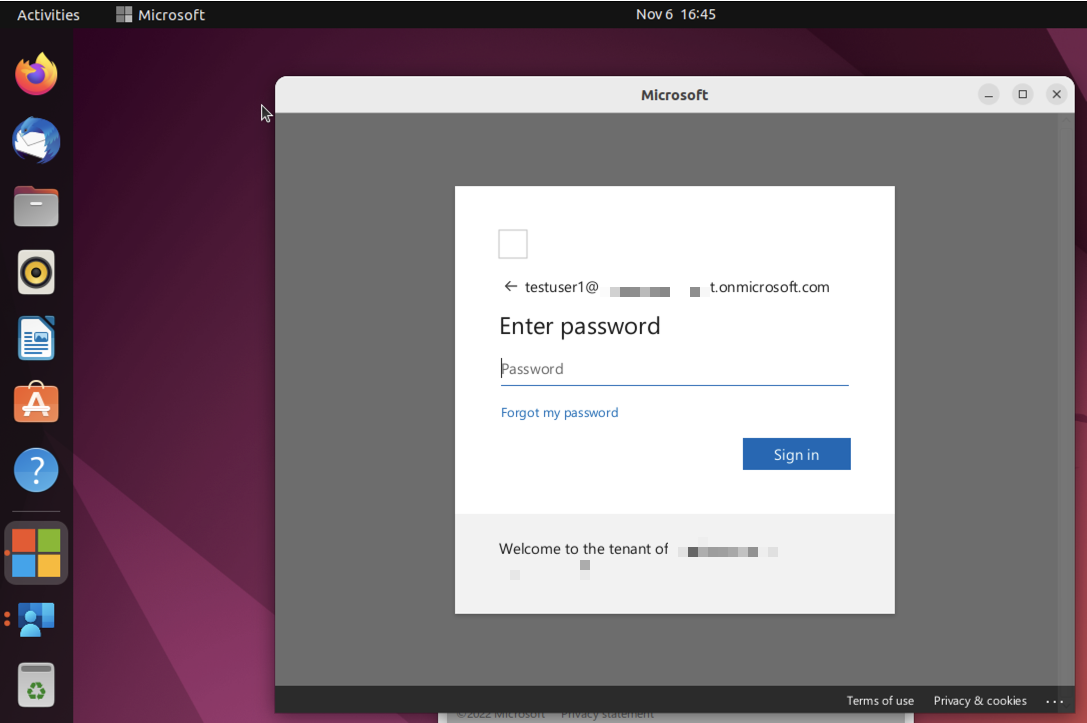Click the Forgot my password link

(x=559, y=412)
